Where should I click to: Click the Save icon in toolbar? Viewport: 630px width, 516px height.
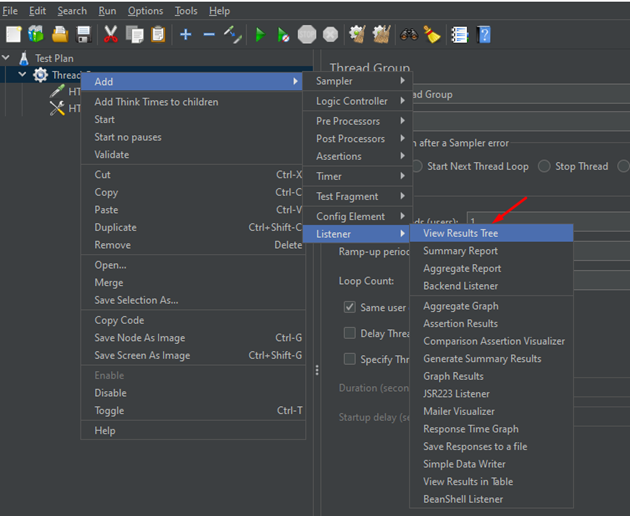click(84, 34)
